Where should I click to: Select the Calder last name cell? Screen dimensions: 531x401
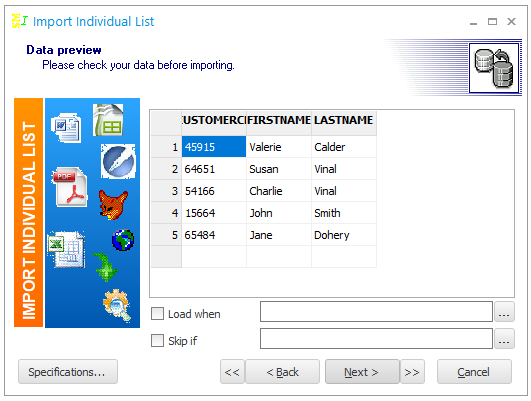[x=344, y=147]
